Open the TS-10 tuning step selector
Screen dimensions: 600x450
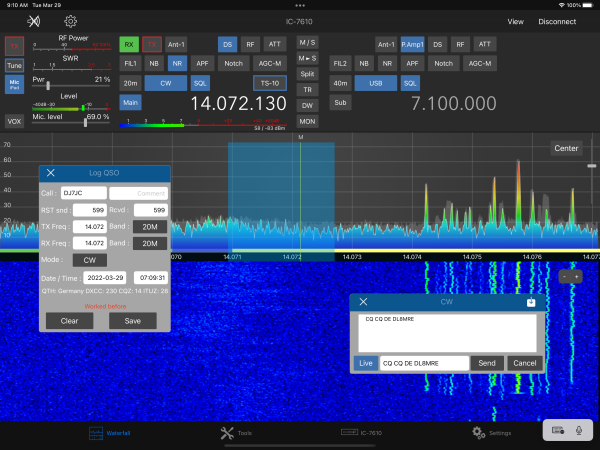(268, 83)
